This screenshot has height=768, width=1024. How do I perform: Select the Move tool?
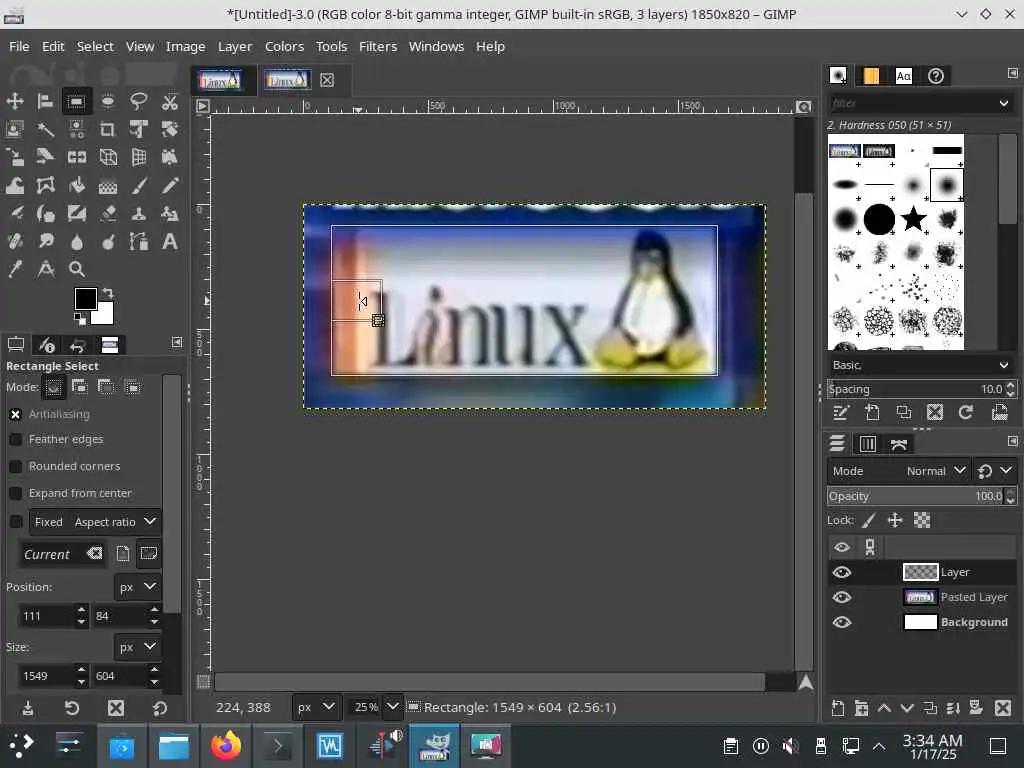[14, 101]
